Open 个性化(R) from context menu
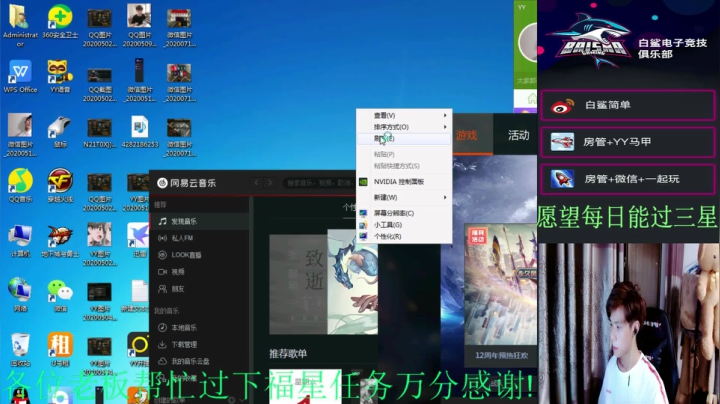The image size is (720, 404). point(404,236)
